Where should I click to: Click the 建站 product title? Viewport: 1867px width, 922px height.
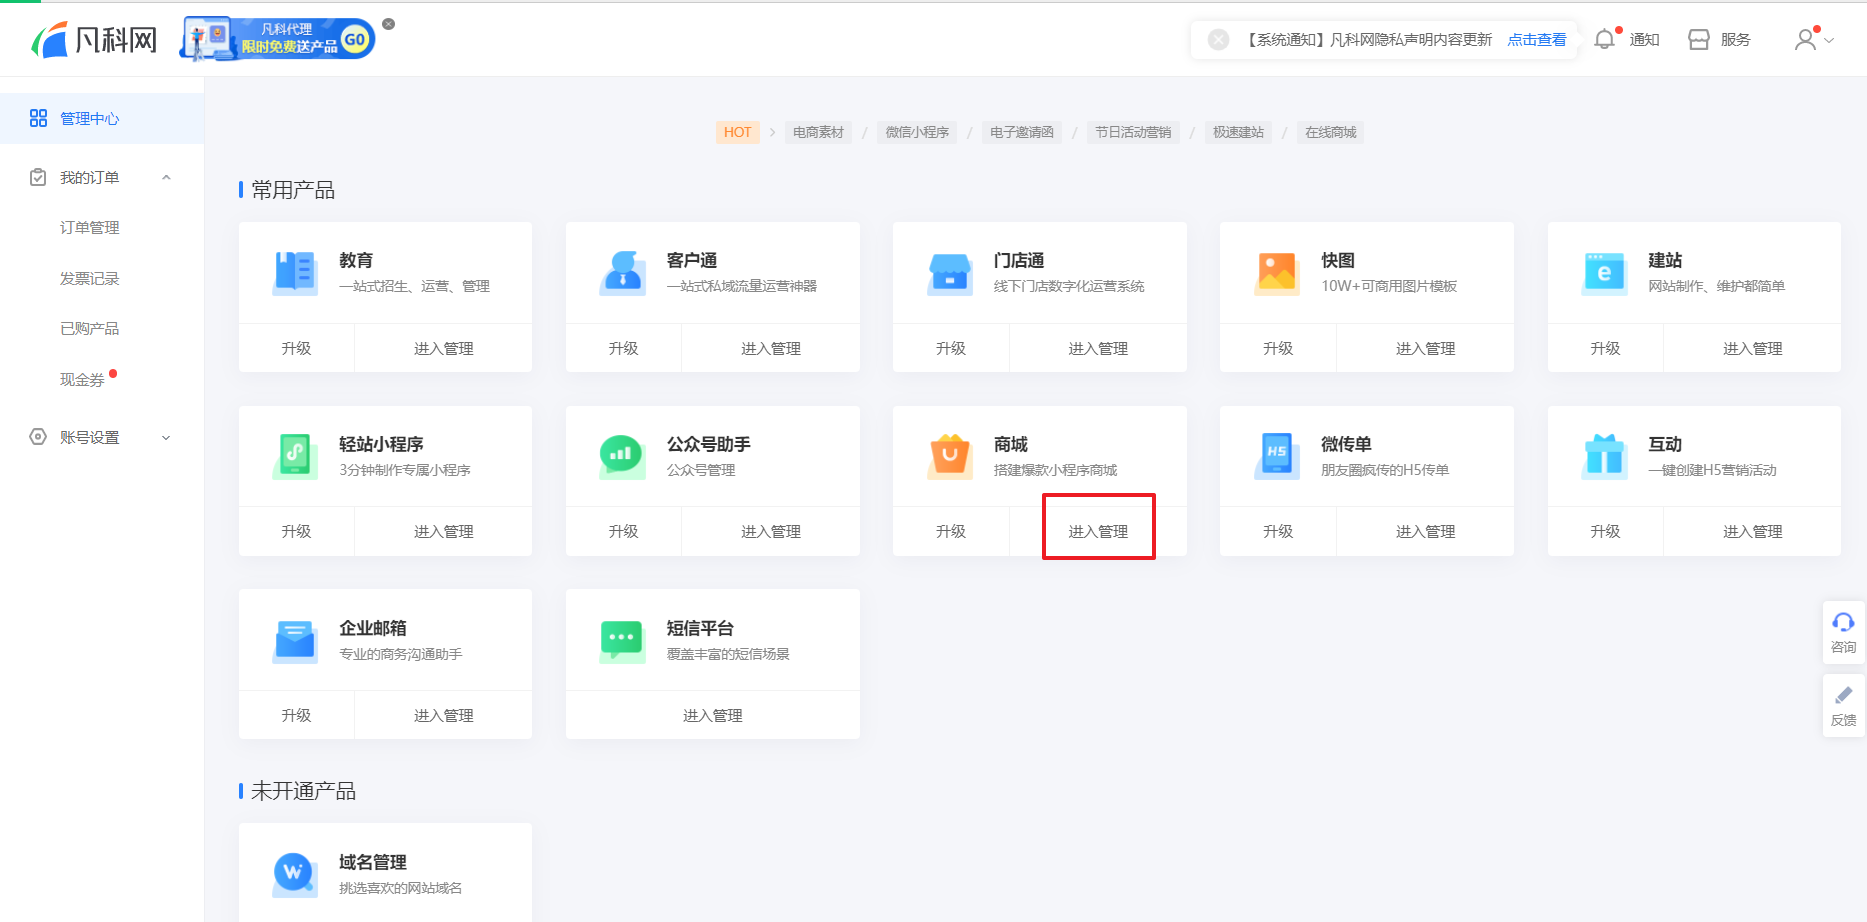1665,260
